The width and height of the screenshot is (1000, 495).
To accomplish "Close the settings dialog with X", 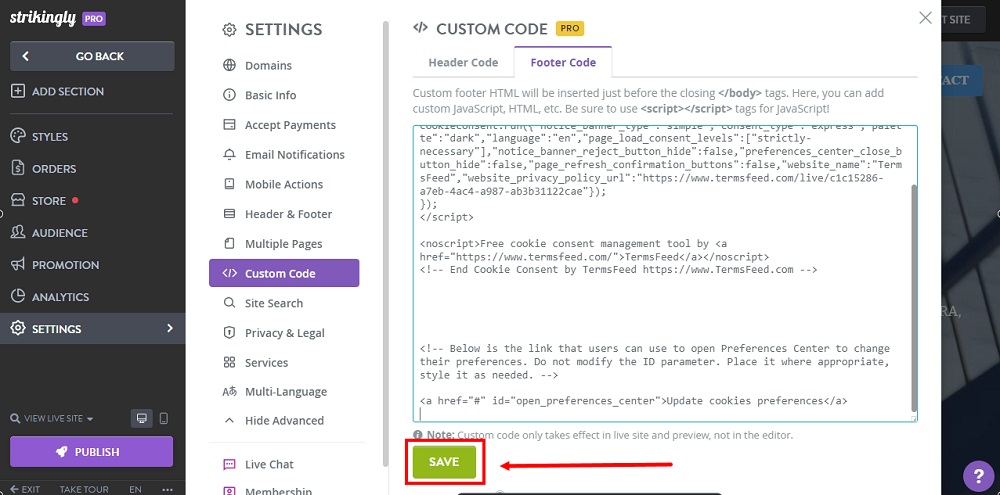I will [x=925, y=18].
